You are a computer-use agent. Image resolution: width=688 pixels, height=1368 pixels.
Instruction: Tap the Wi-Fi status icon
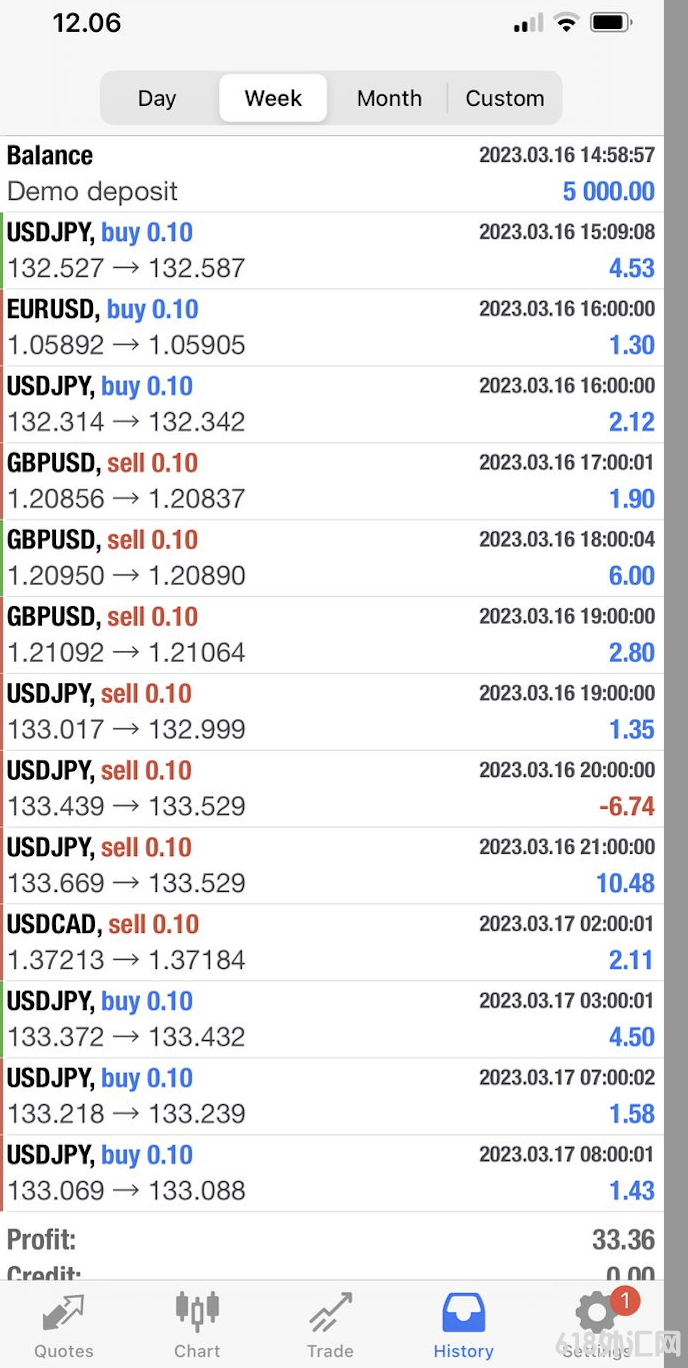(567, 22)
